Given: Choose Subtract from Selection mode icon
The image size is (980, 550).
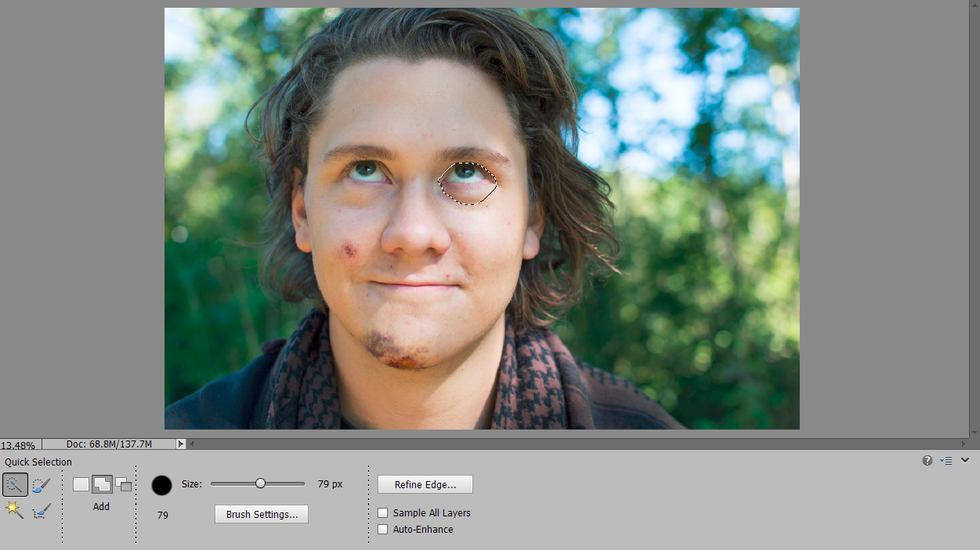Looking at the screenshot, I should 123,484.
